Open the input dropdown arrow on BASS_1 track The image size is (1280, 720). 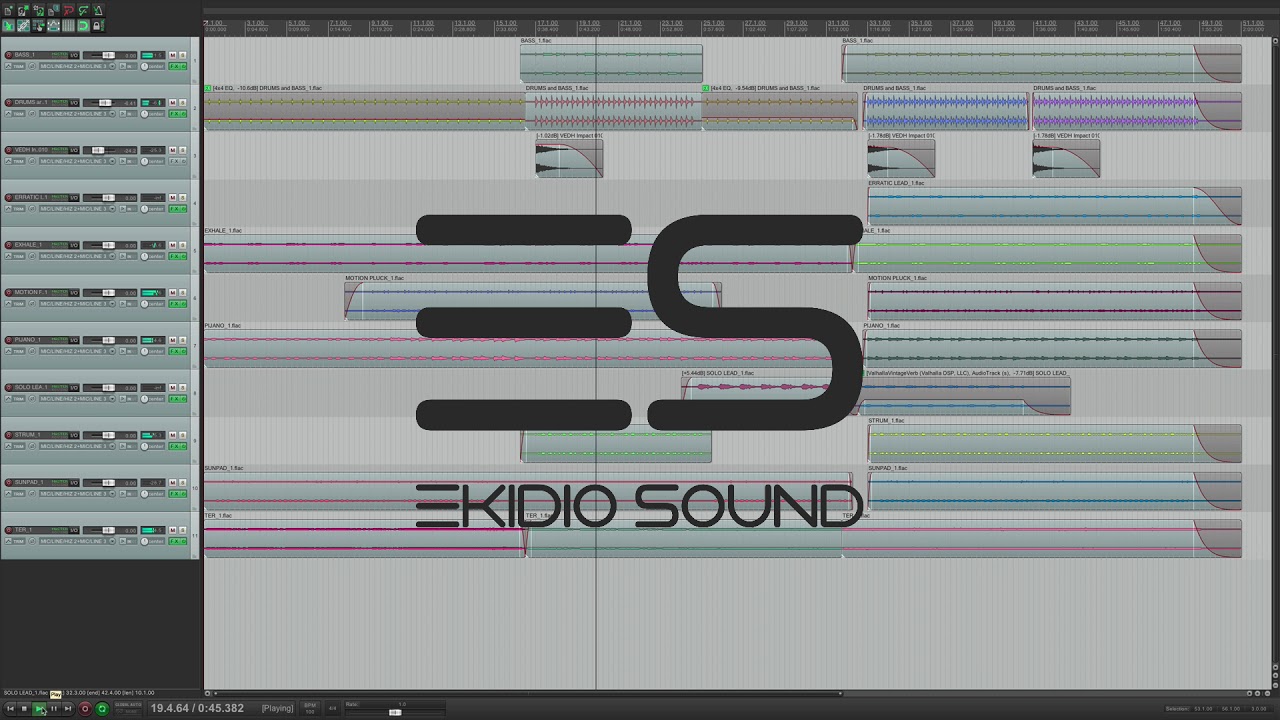pos(112,66)
